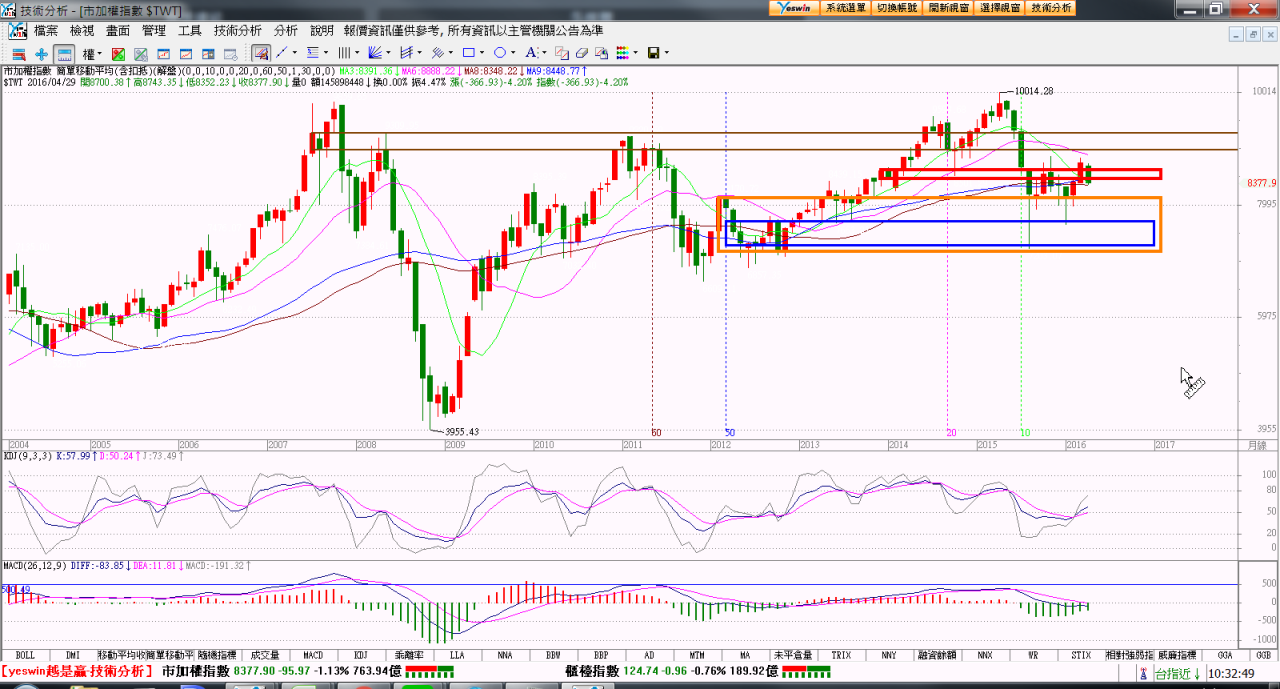Click the 切換帳號 button
The image size is (1280, 689).
click(x=897, y=8)
